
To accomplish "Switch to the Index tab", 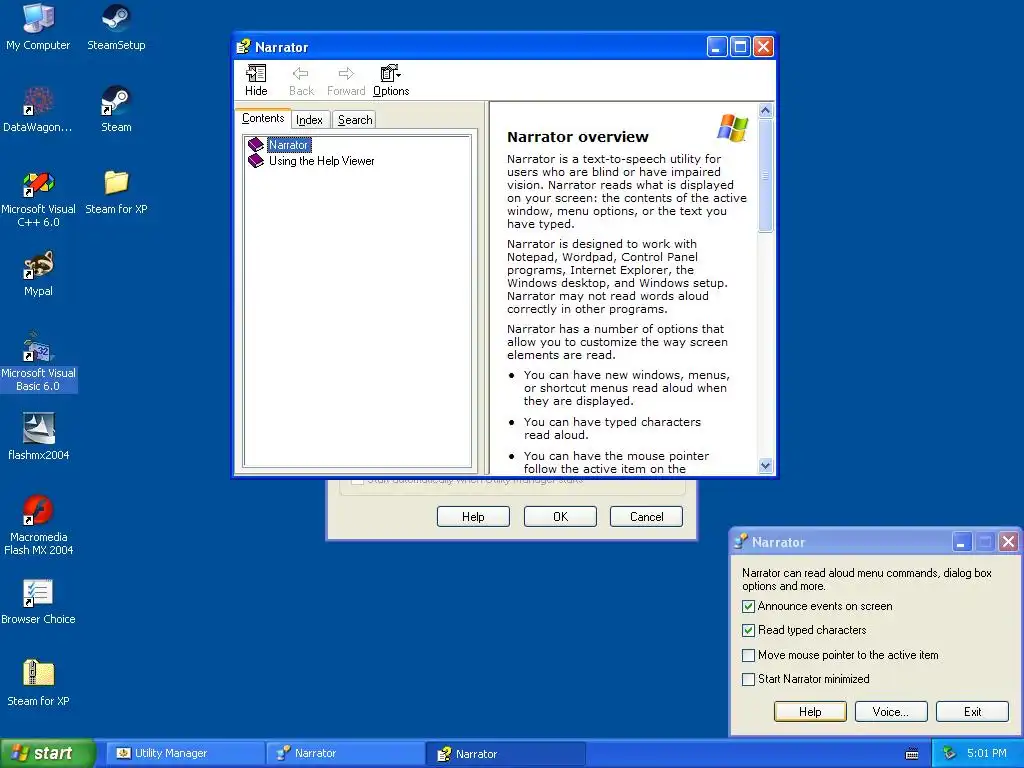I will (x=309, y=120).
